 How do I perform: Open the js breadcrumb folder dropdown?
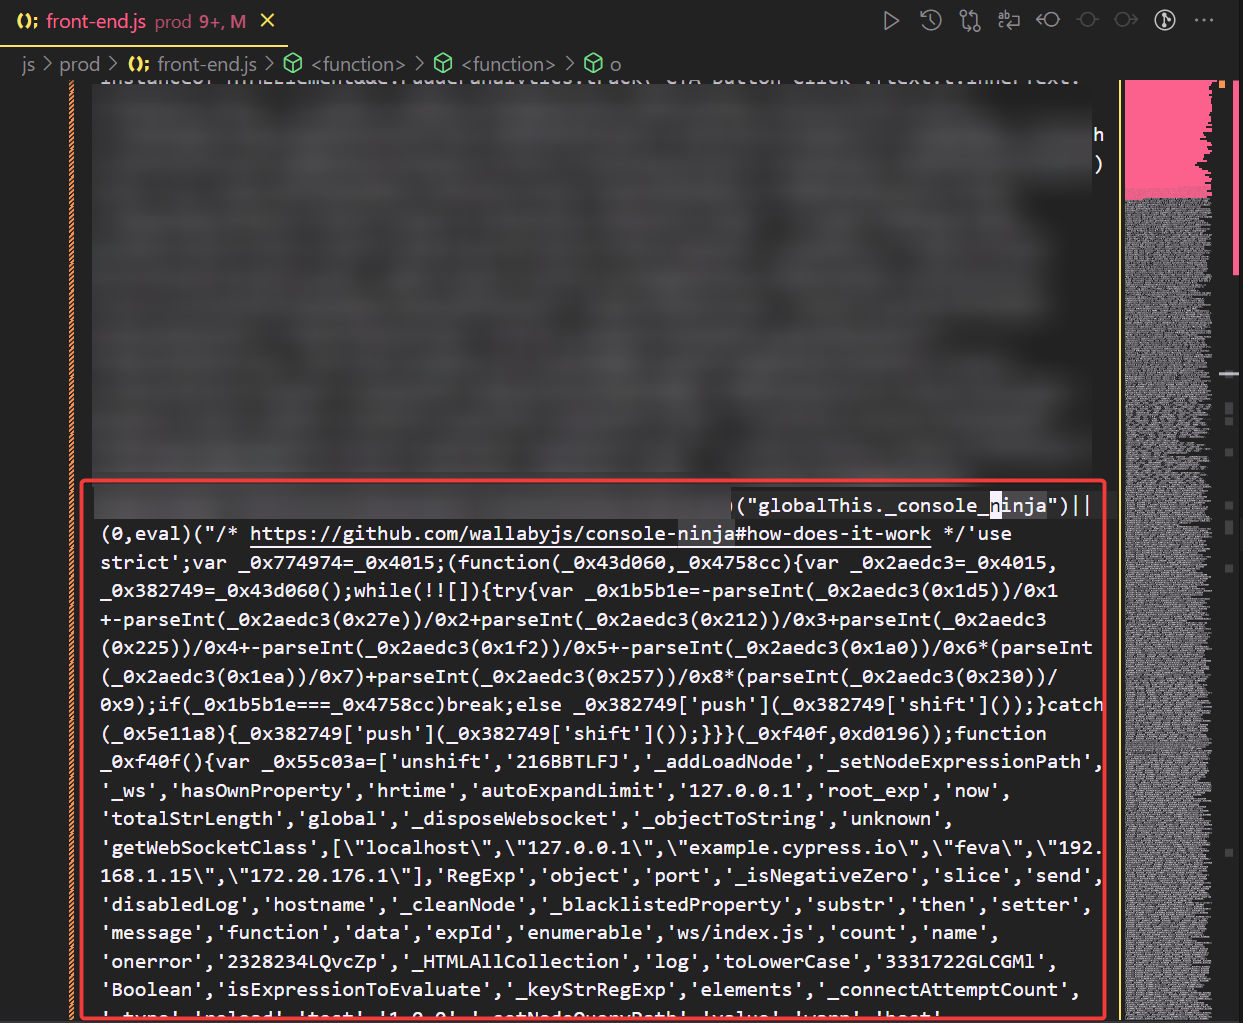[x=28, y=63]
